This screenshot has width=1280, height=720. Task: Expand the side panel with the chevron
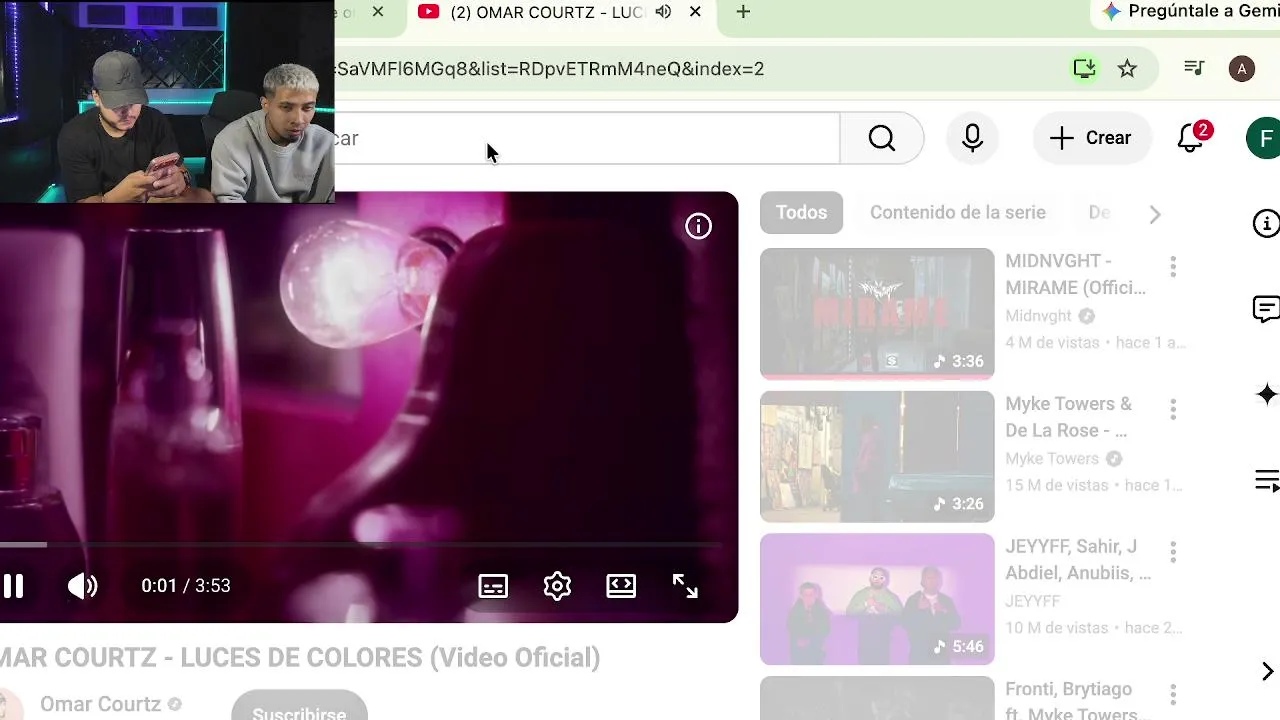click(1267, 671)
